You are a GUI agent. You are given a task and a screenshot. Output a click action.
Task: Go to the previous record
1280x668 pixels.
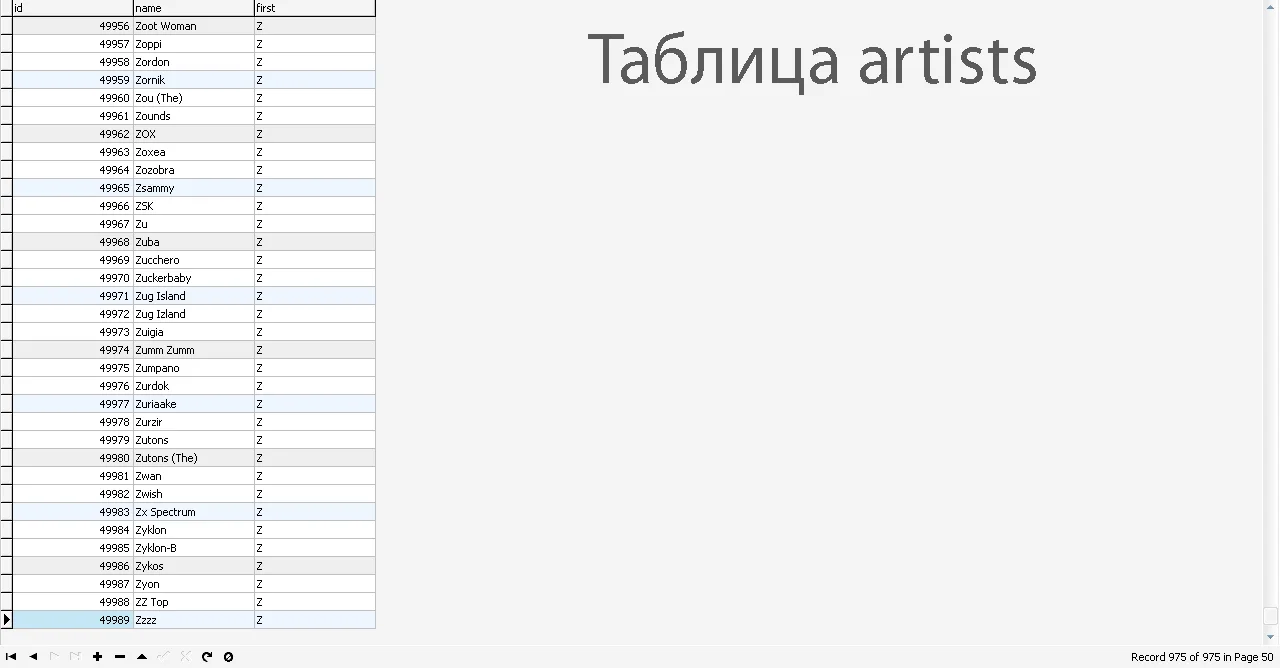pyautogui.click(x=33, y=657)
